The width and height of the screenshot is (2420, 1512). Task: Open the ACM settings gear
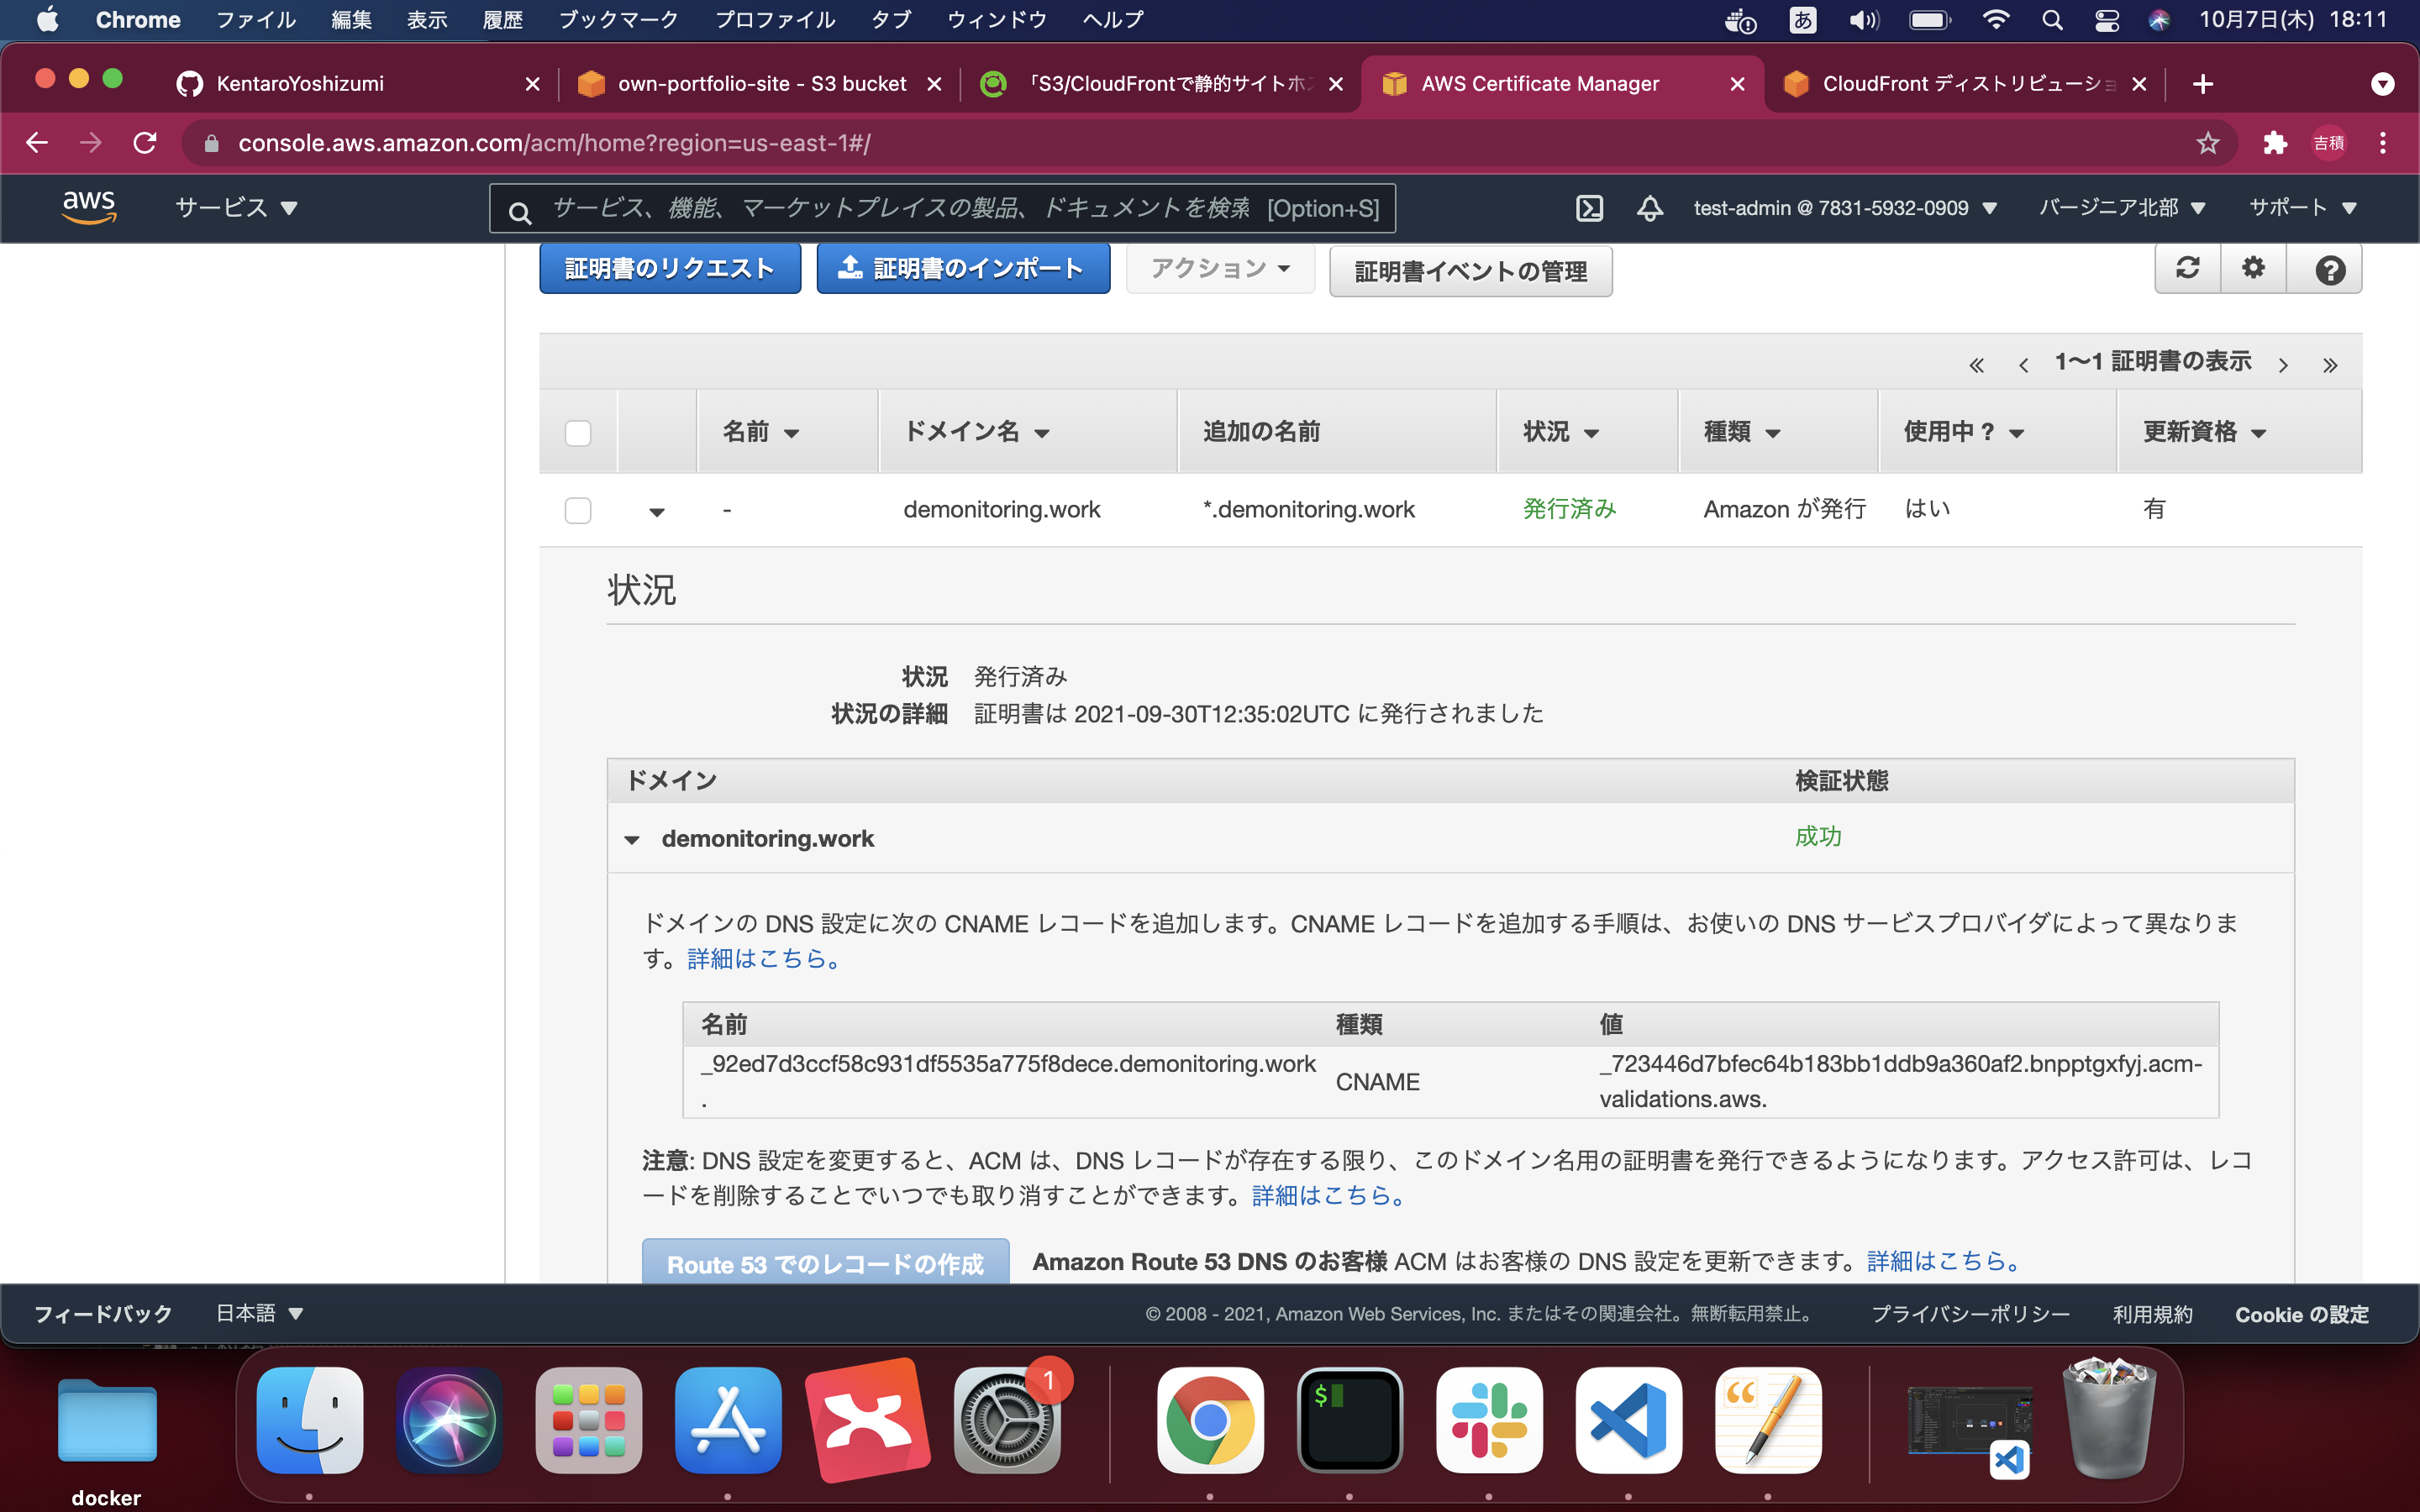point(2254,268)
